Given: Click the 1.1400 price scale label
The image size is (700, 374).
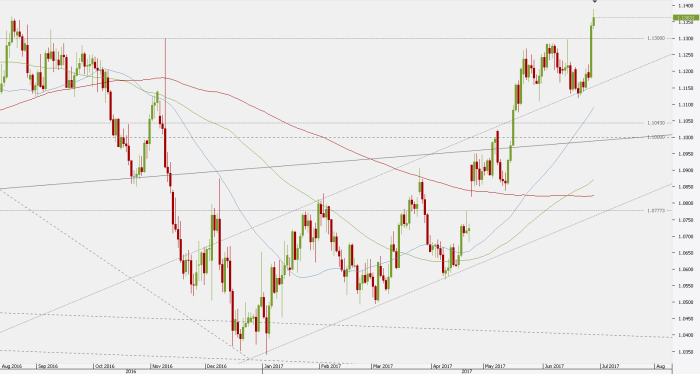Looking at the screenshot, I should pos(685,6).
